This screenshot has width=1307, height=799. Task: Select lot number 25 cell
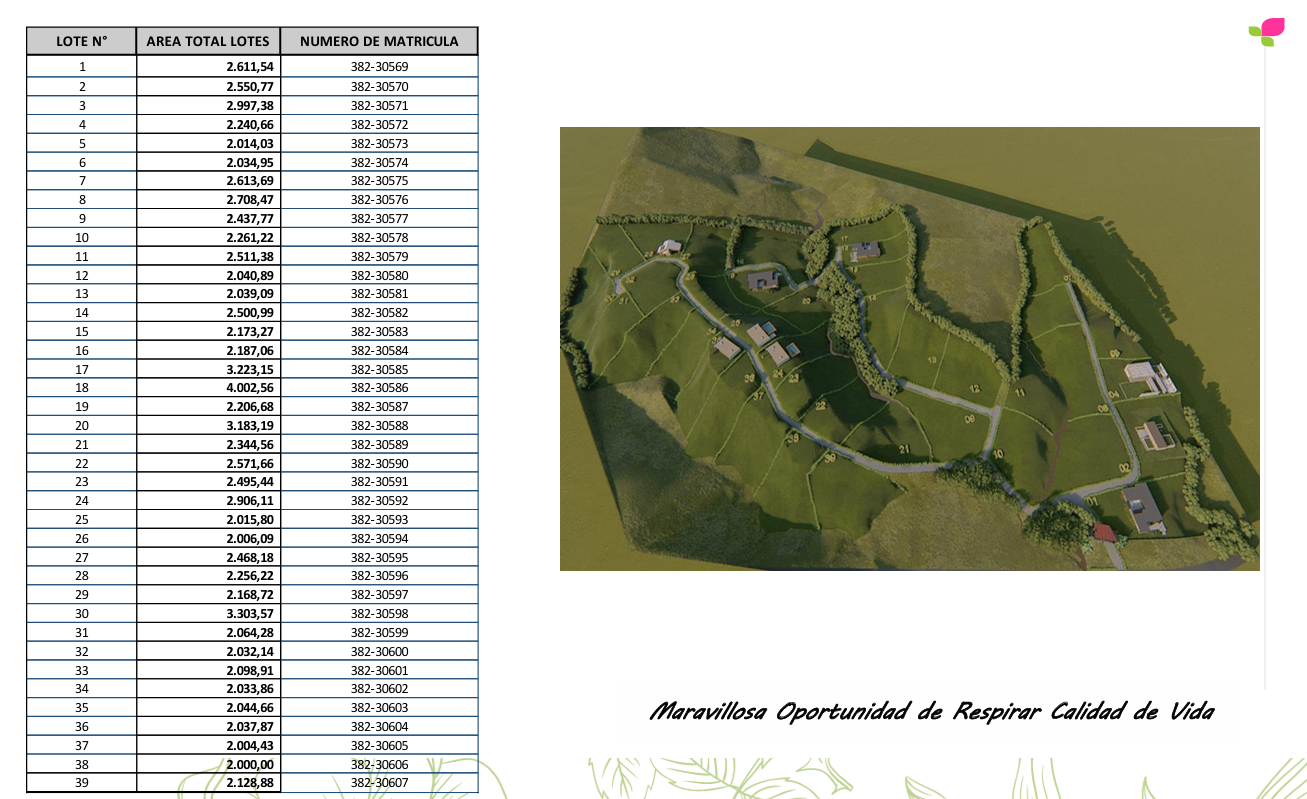tap(82, 520)
